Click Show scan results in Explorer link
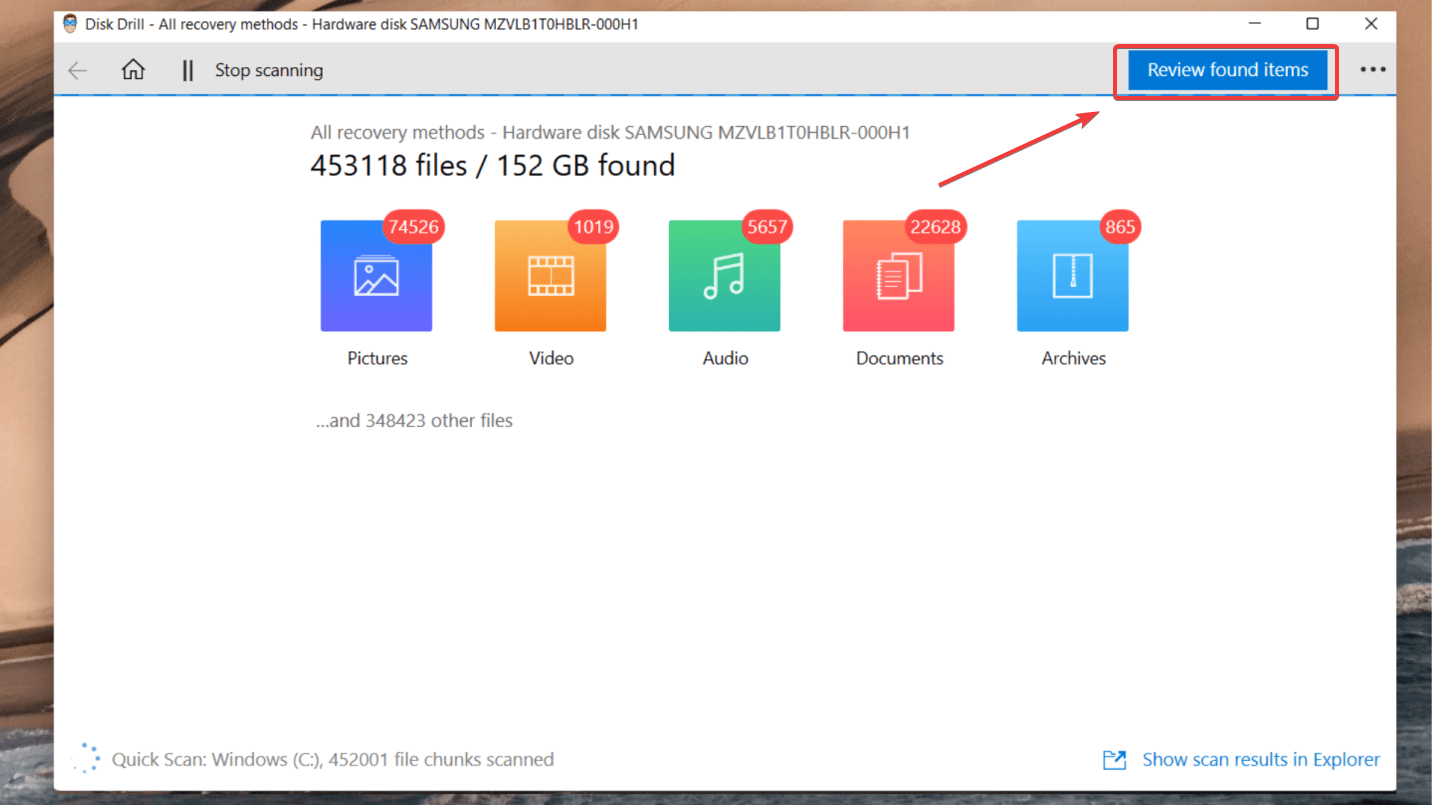Screen dimensions: 1432x805 pyautogui.click(x=1261, y=760)
